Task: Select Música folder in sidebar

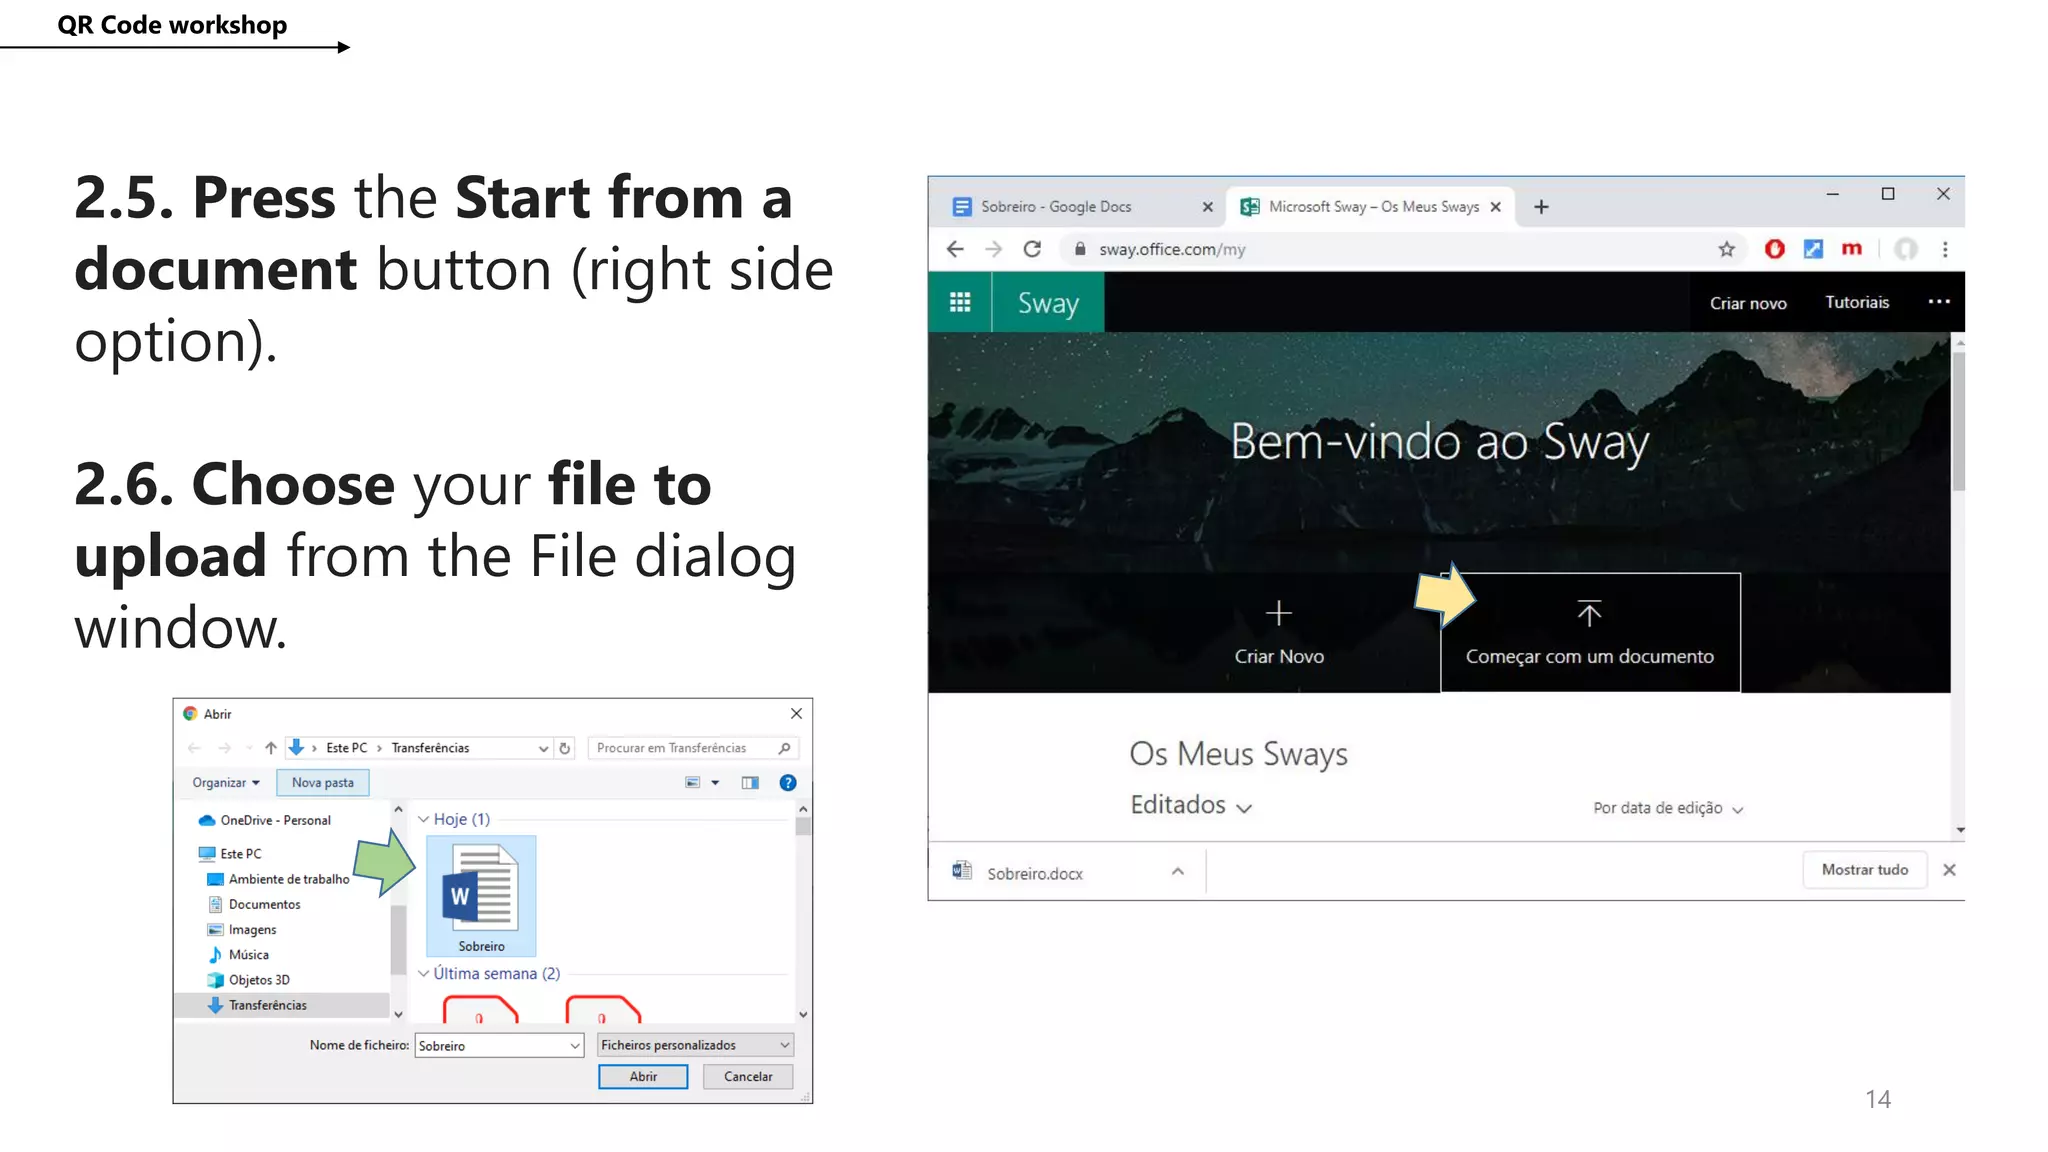Action: pos(238,954)
